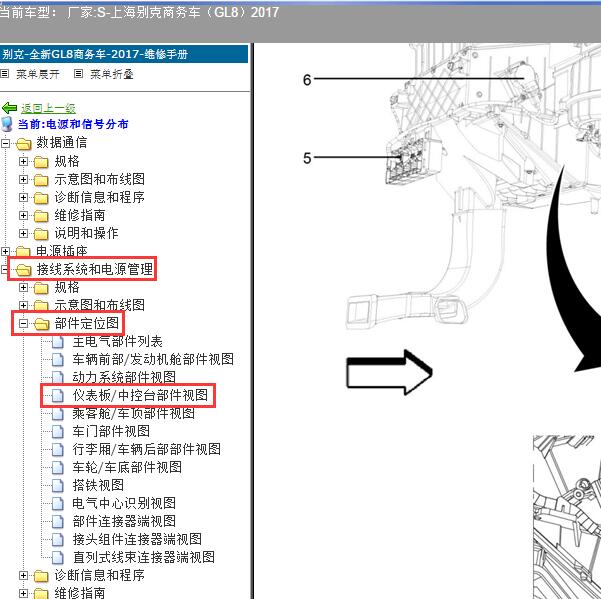The image size is (601, 599).
Task: Click folder icon of 部件定位图
Action: pyautogui.click(x=41, y=324)
